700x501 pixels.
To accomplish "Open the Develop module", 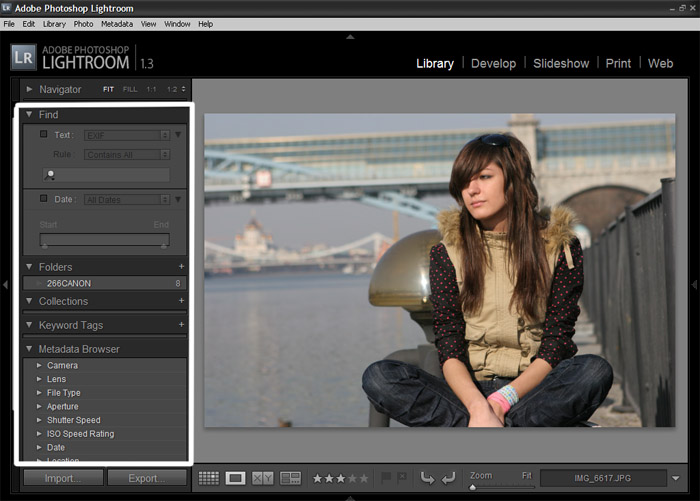I will point(493,63).
